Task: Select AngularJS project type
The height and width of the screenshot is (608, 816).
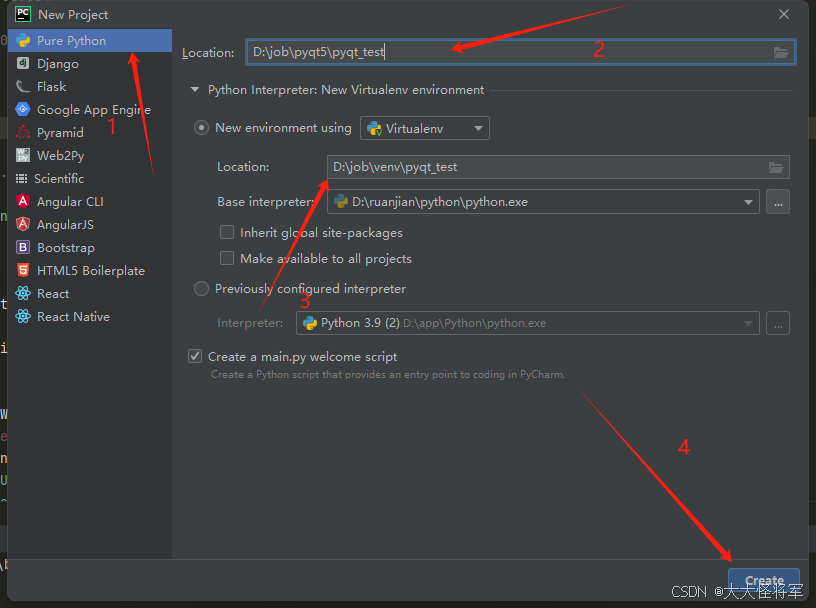Action: (90, 224)
